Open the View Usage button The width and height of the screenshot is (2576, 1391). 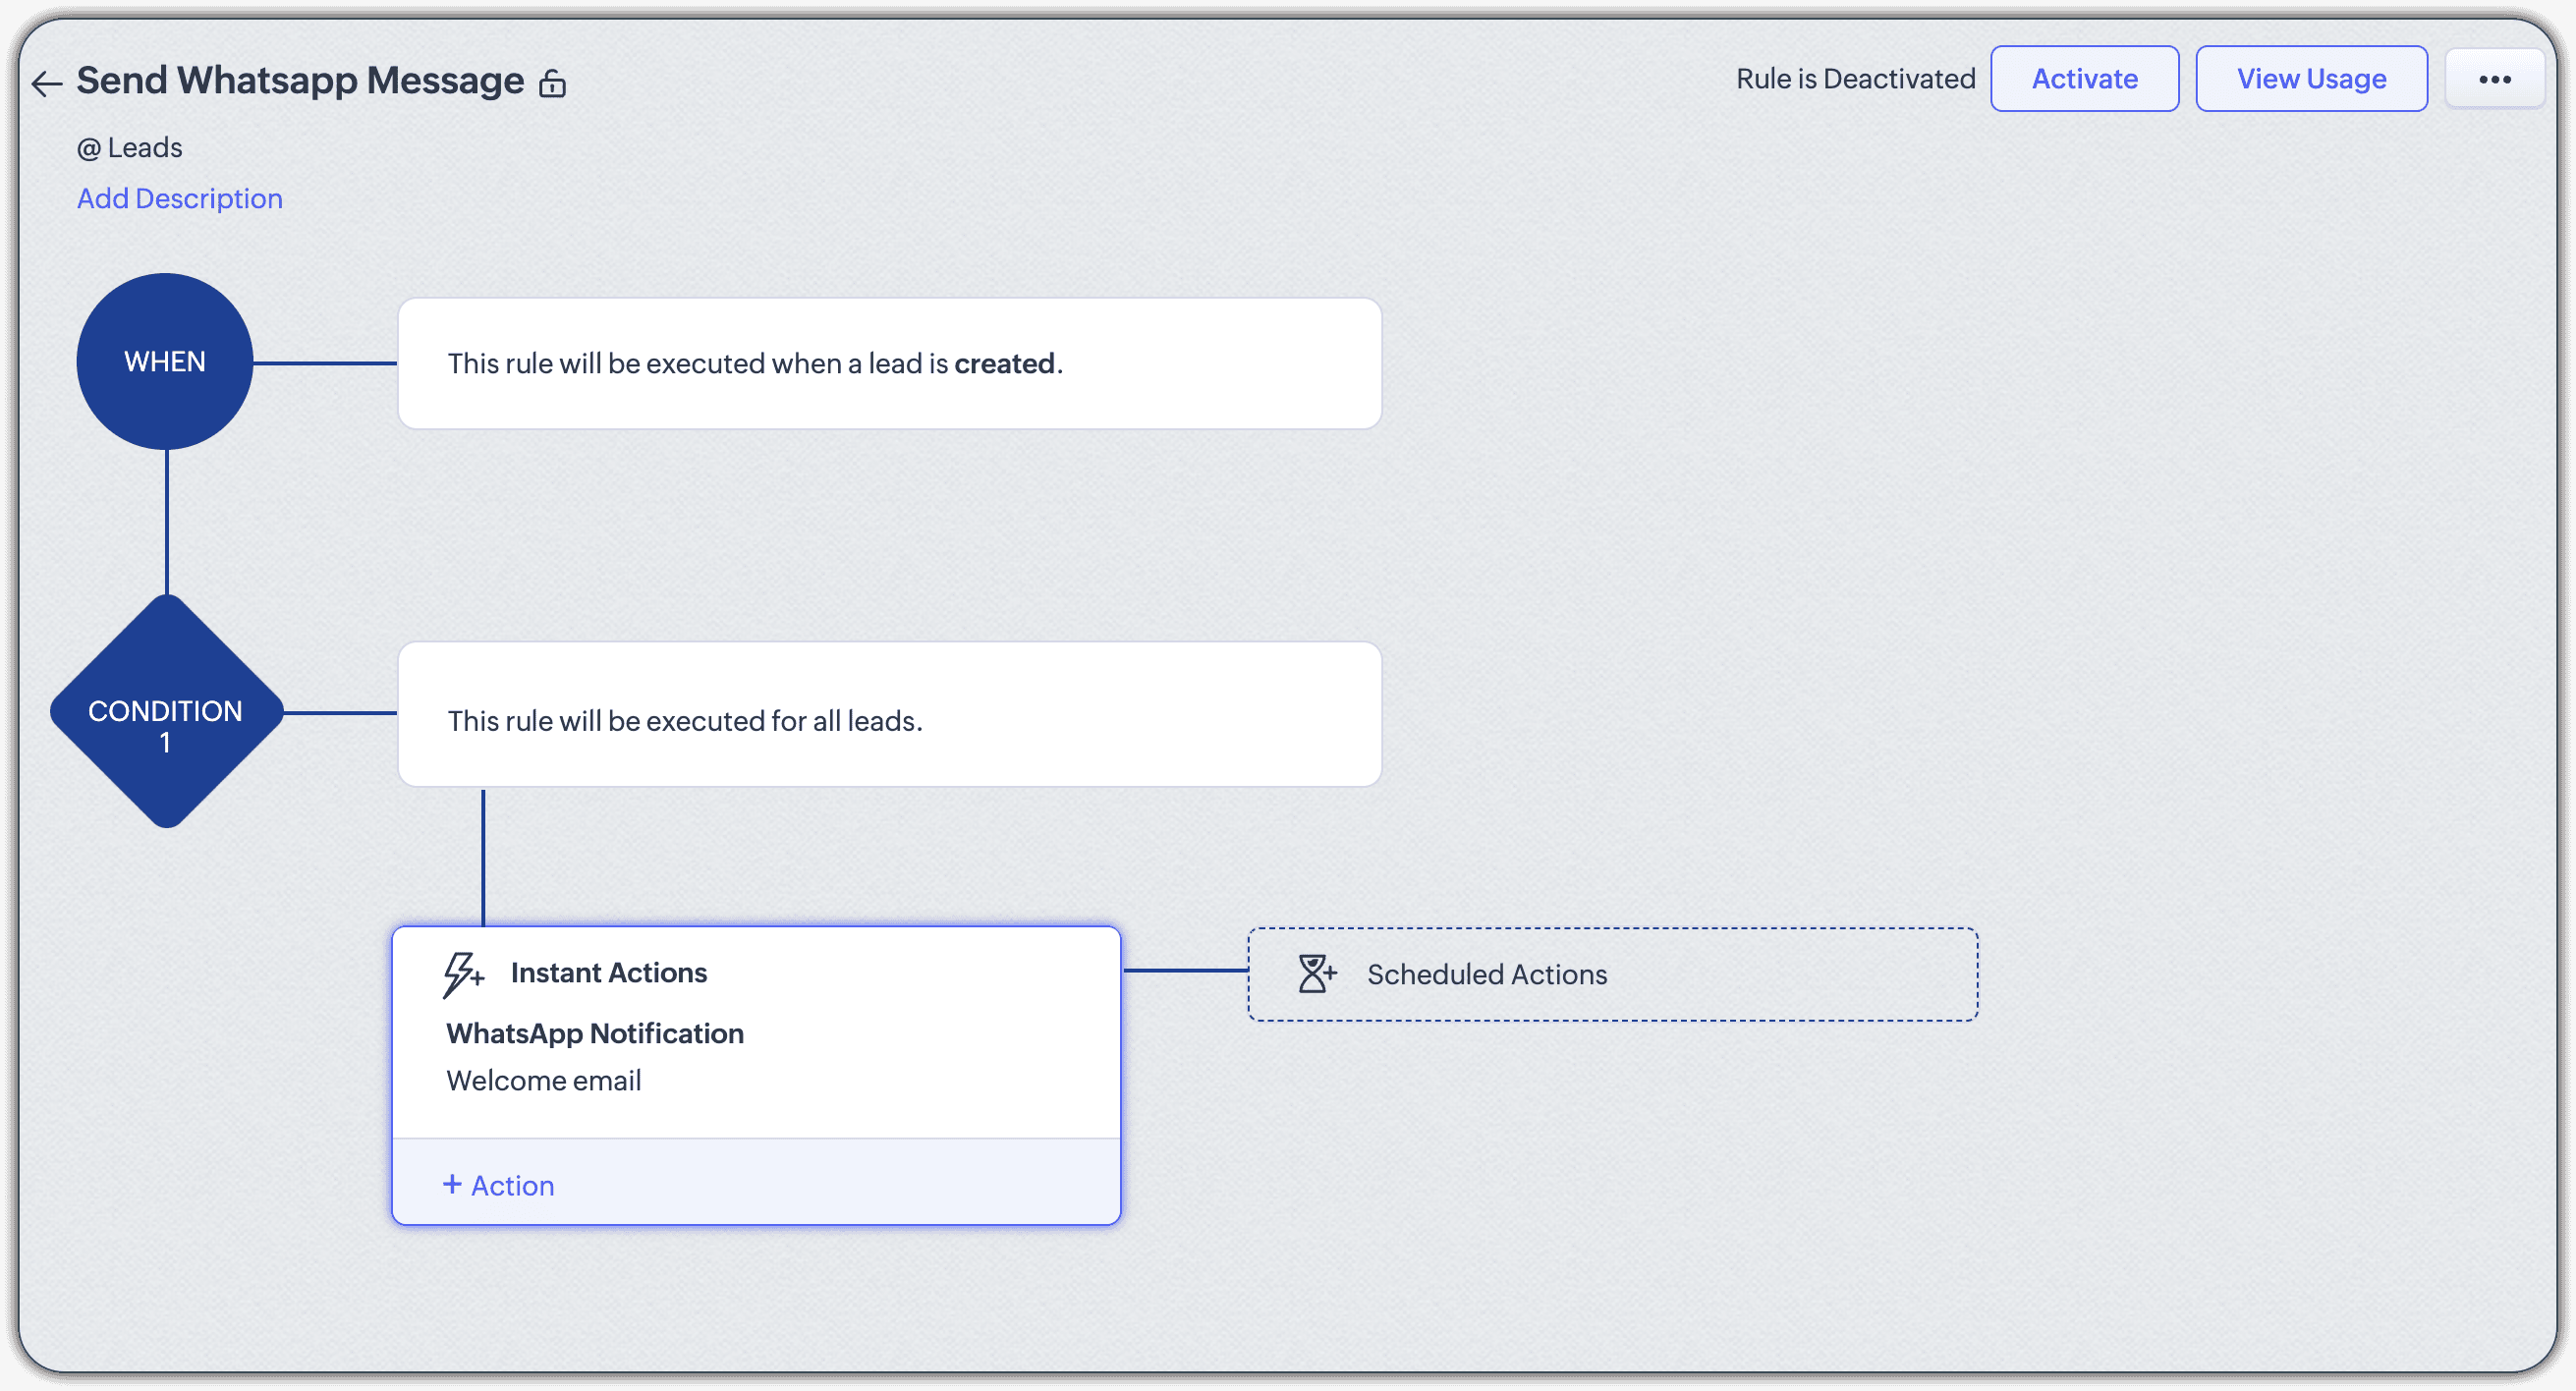pos(2311,79)
